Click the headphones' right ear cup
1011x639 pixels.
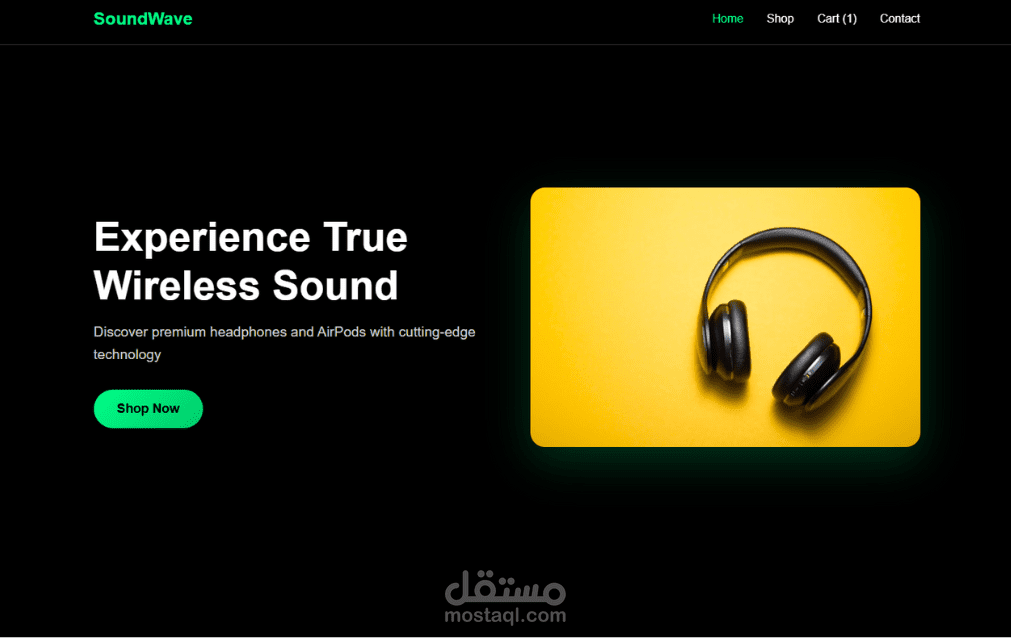(x=805, y=371)
